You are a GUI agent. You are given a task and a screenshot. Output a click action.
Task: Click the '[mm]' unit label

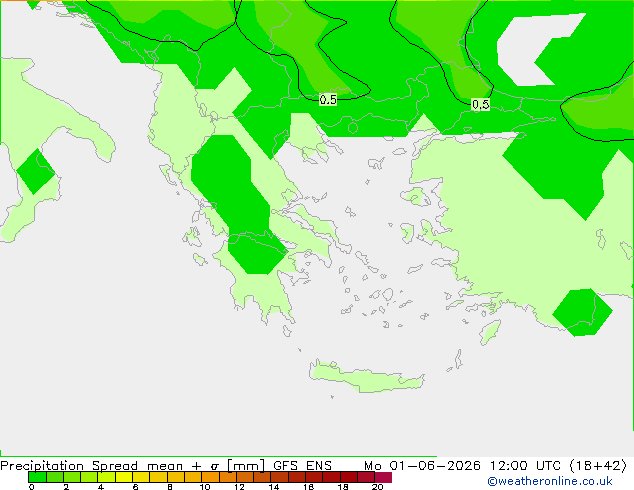click(x=246, y=466)
